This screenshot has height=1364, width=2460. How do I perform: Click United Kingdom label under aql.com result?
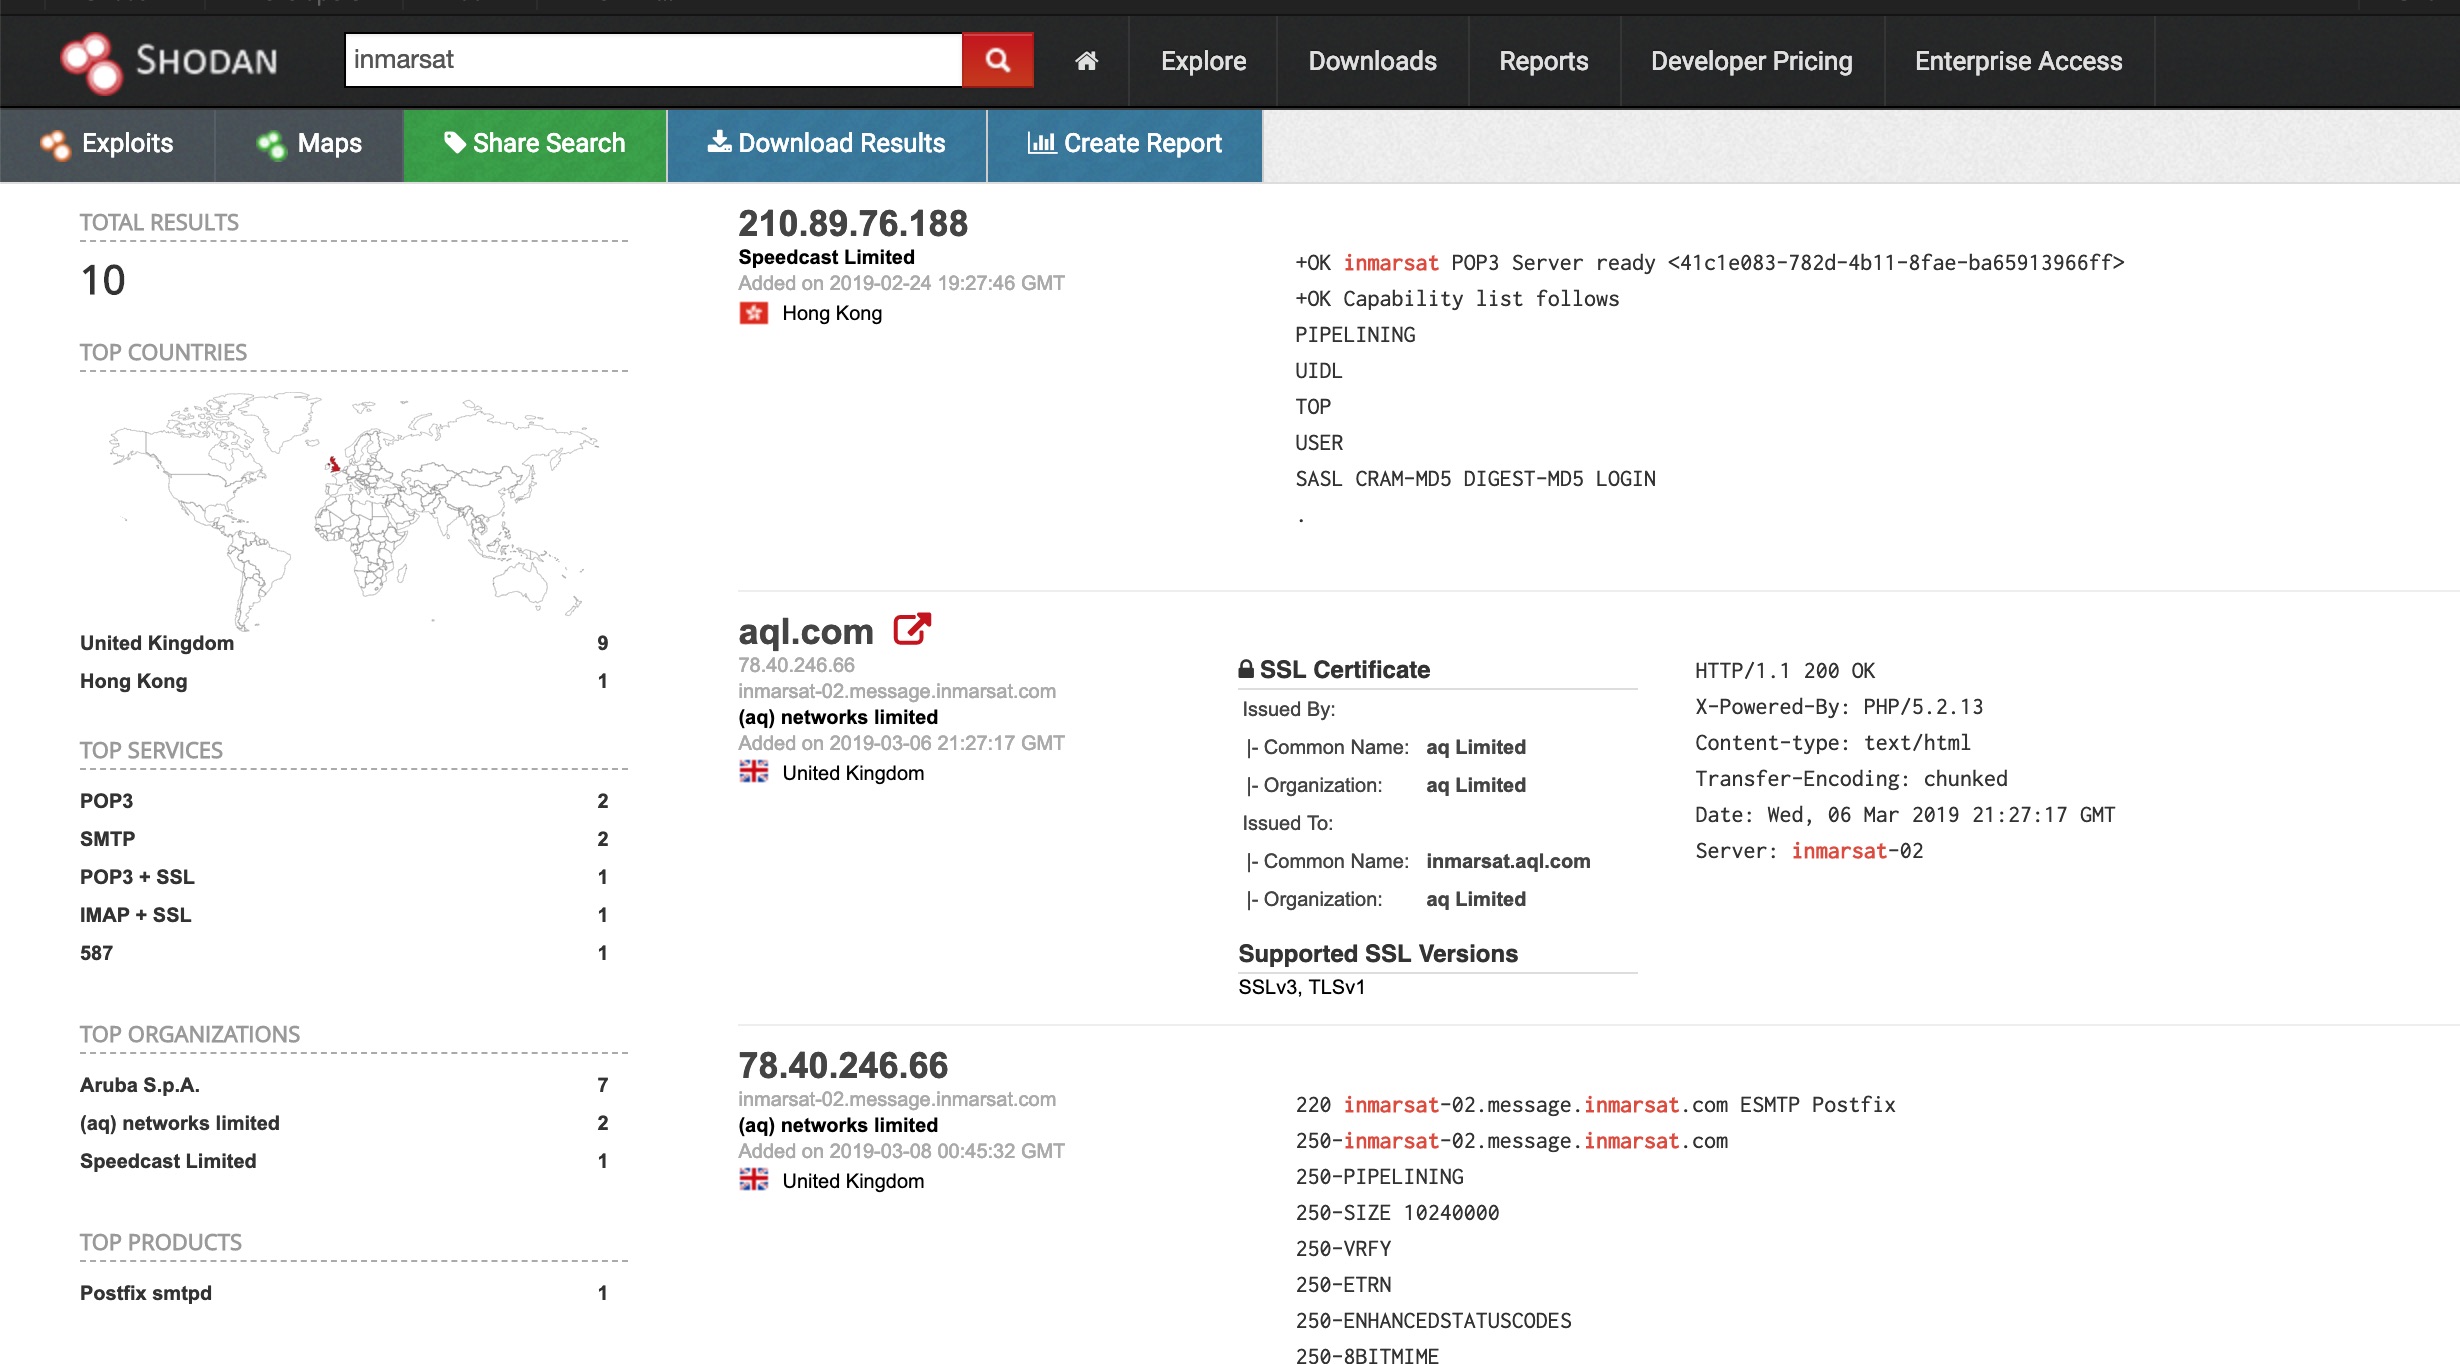tap(853, 773)
